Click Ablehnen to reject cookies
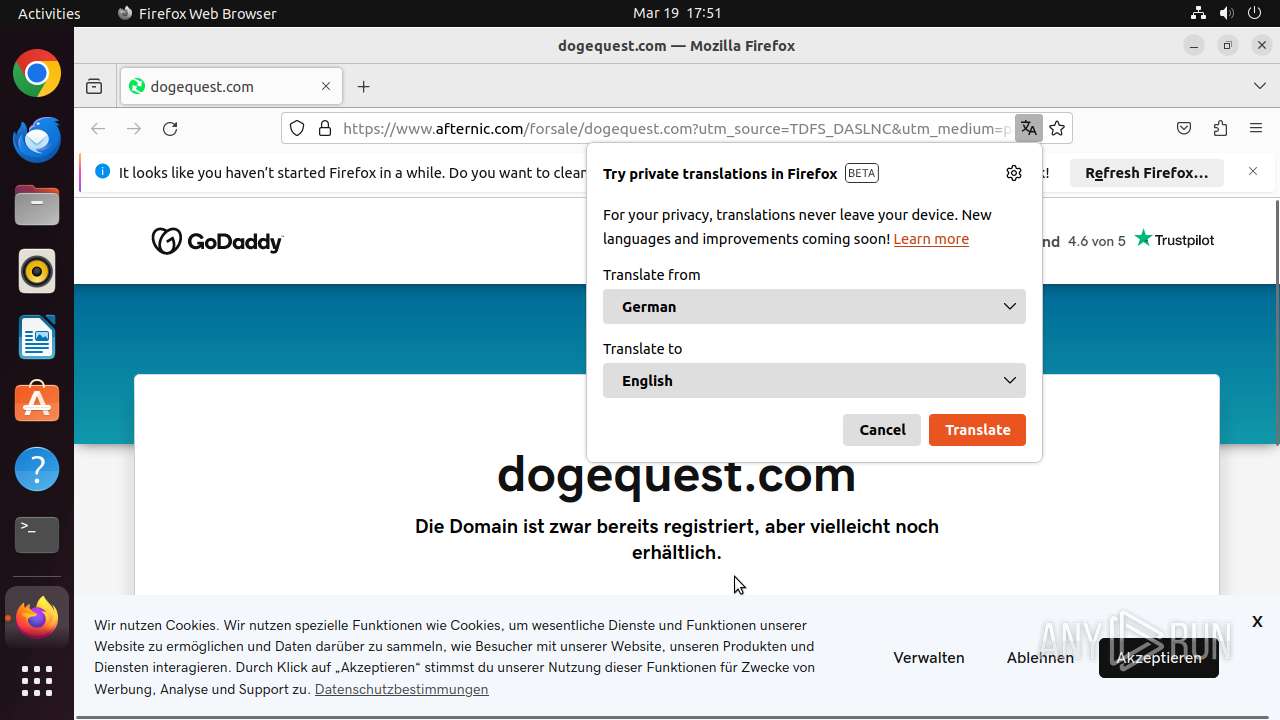Viewport: 1280px width, 720px height. tap(1040, 658)
